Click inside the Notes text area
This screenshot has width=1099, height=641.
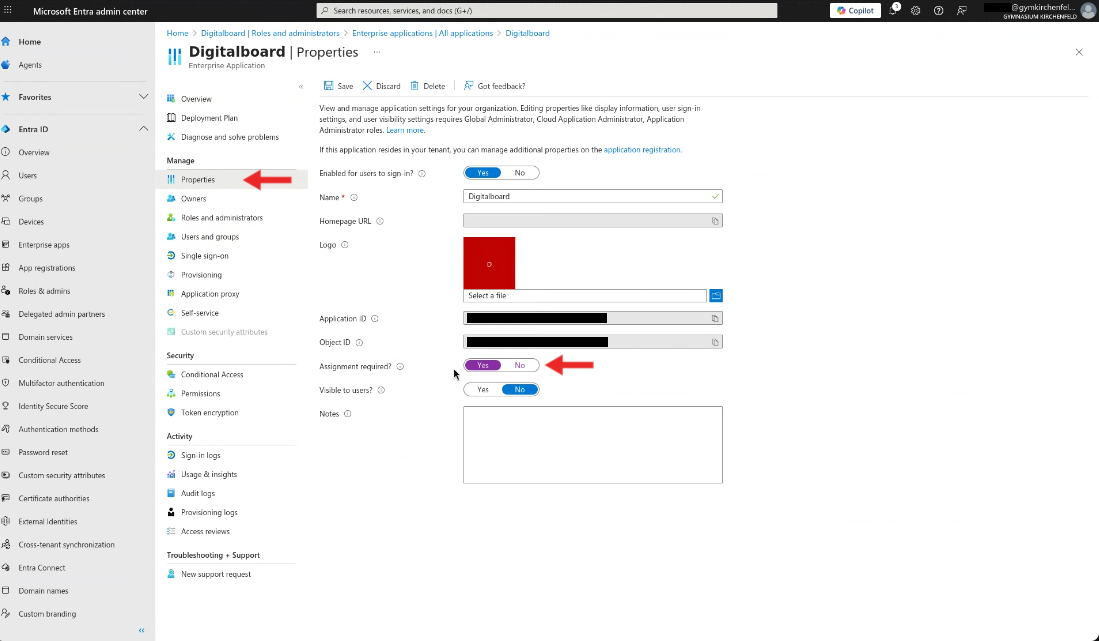[592, 445]
